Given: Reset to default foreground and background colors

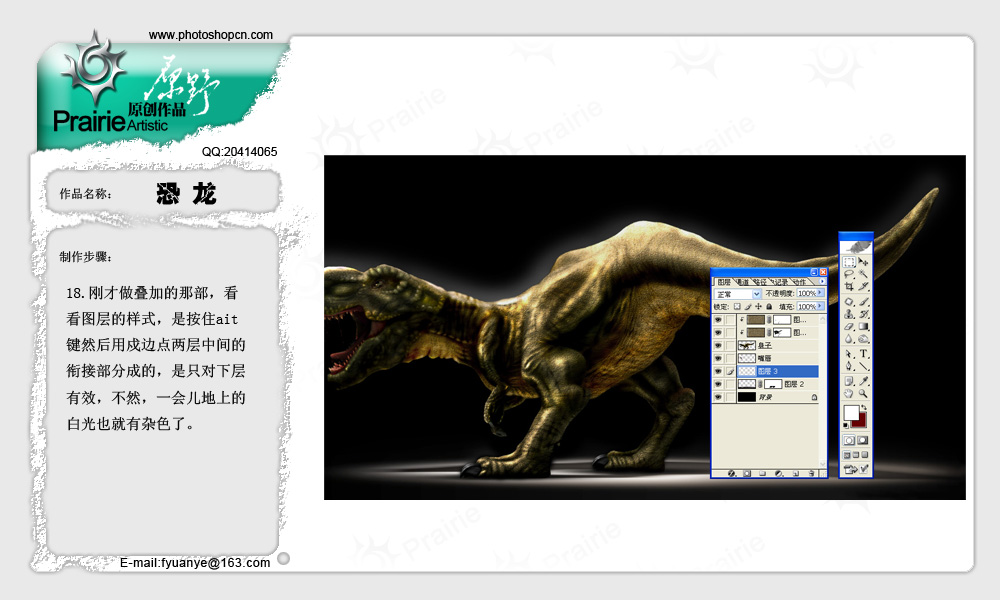Looking at the screenshot, I should [846, 425].
